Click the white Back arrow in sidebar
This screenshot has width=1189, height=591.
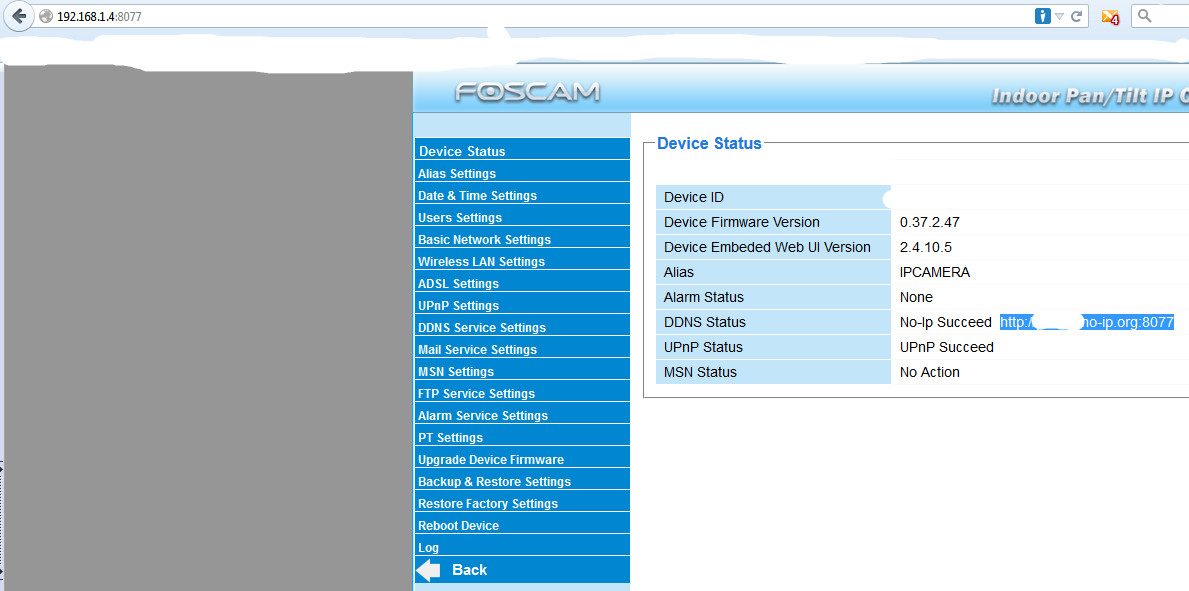[x=429, y=570]
